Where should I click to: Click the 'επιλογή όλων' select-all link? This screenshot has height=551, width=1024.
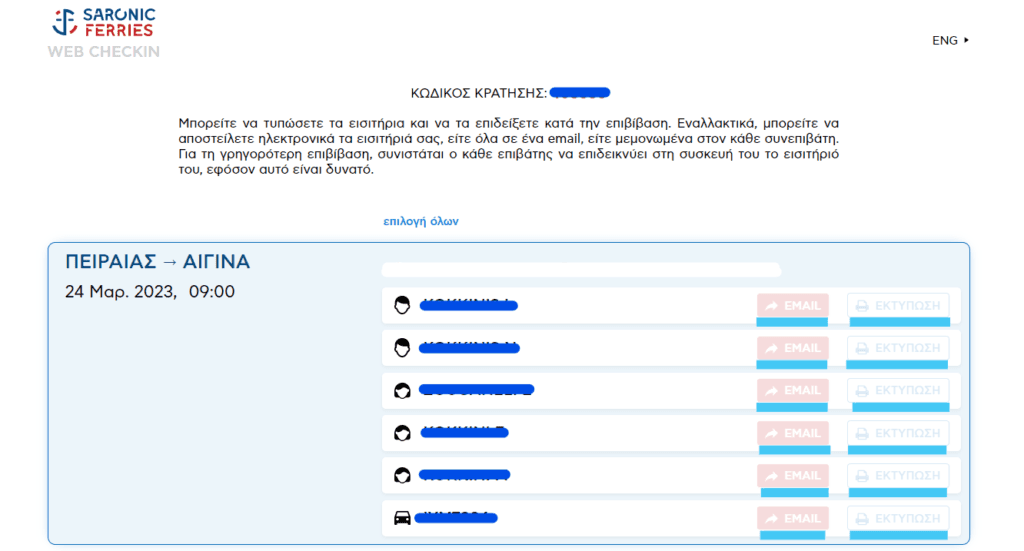(421, 221)
